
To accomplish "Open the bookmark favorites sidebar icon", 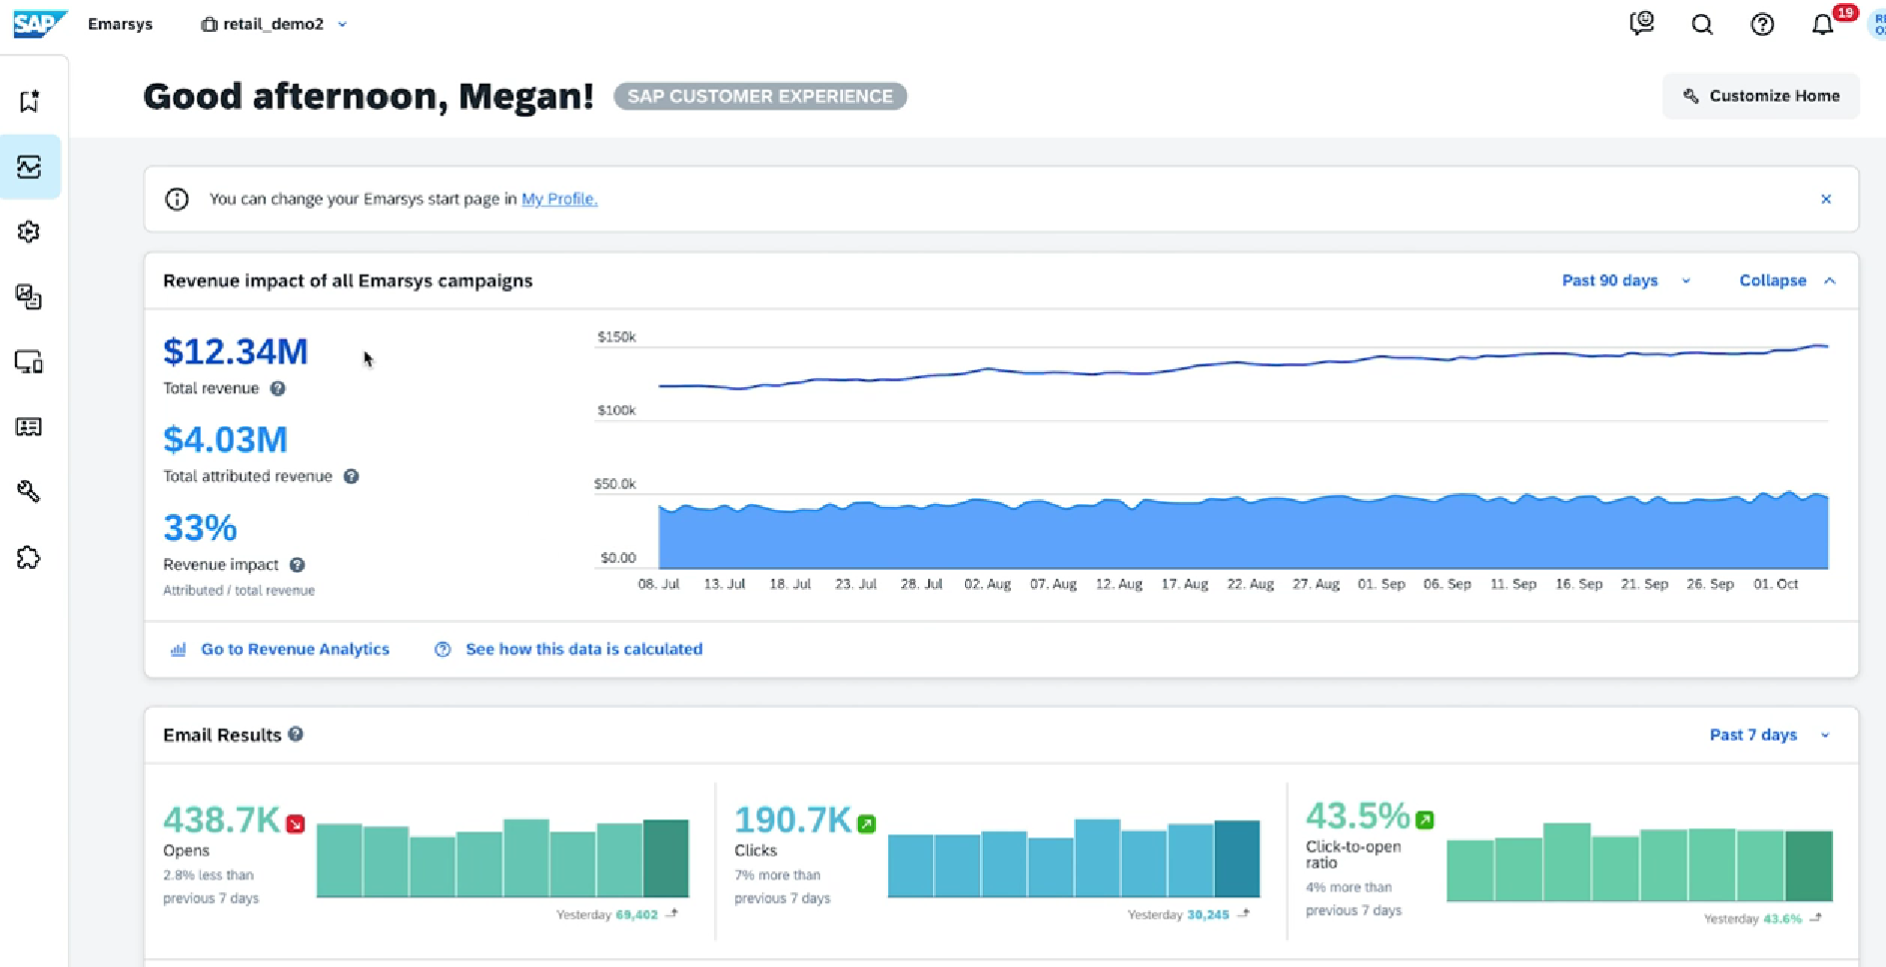I will click(x=29, y=101).
